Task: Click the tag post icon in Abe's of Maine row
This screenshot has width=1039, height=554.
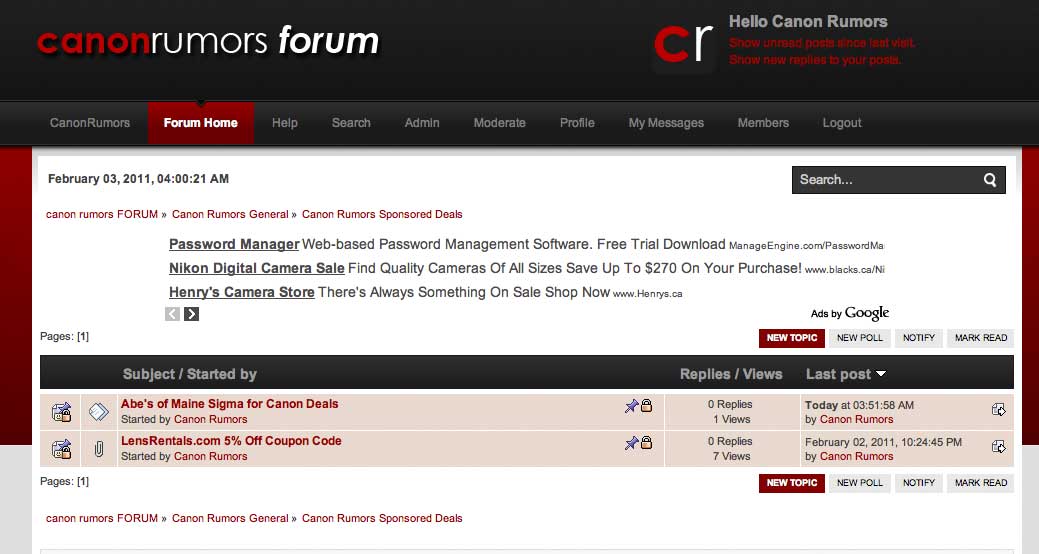Action: point(99,412)
